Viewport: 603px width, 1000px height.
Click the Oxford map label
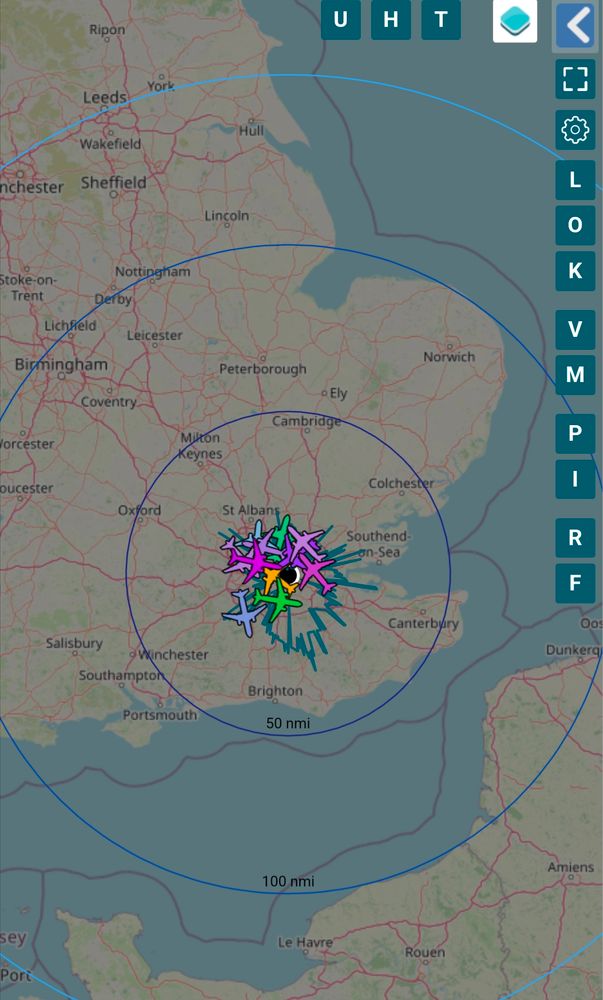[140, 511]
